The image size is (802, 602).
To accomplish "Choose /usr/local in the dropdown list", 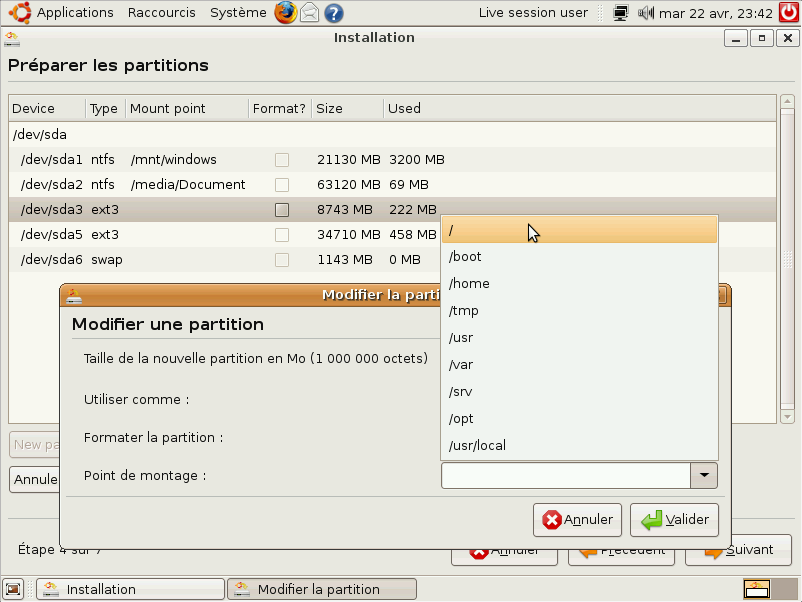I will (580, 445).
